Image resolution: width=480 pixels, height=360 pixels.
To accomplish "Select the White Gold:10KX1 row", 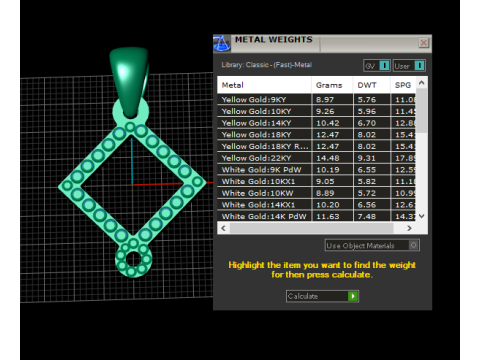I will [316, 181].
